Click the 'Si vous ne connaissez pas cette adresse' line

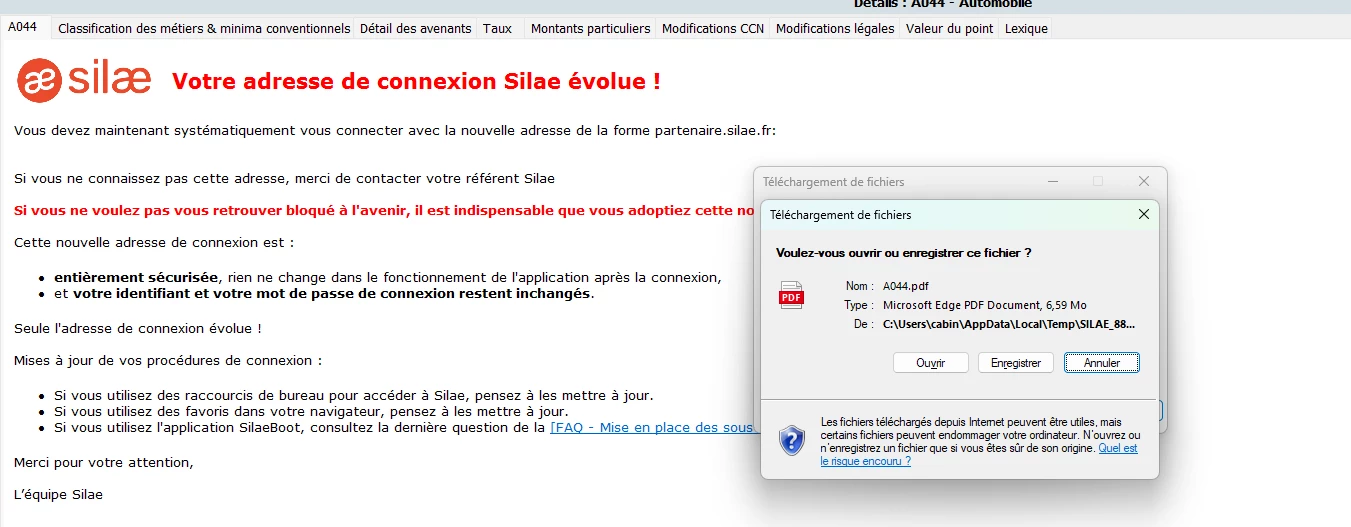284,178
